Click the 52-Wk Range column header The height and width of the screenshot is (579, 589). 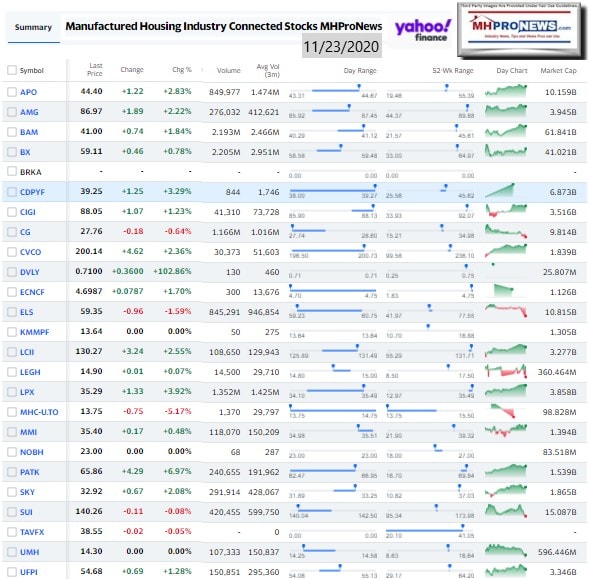coord(453,70)
